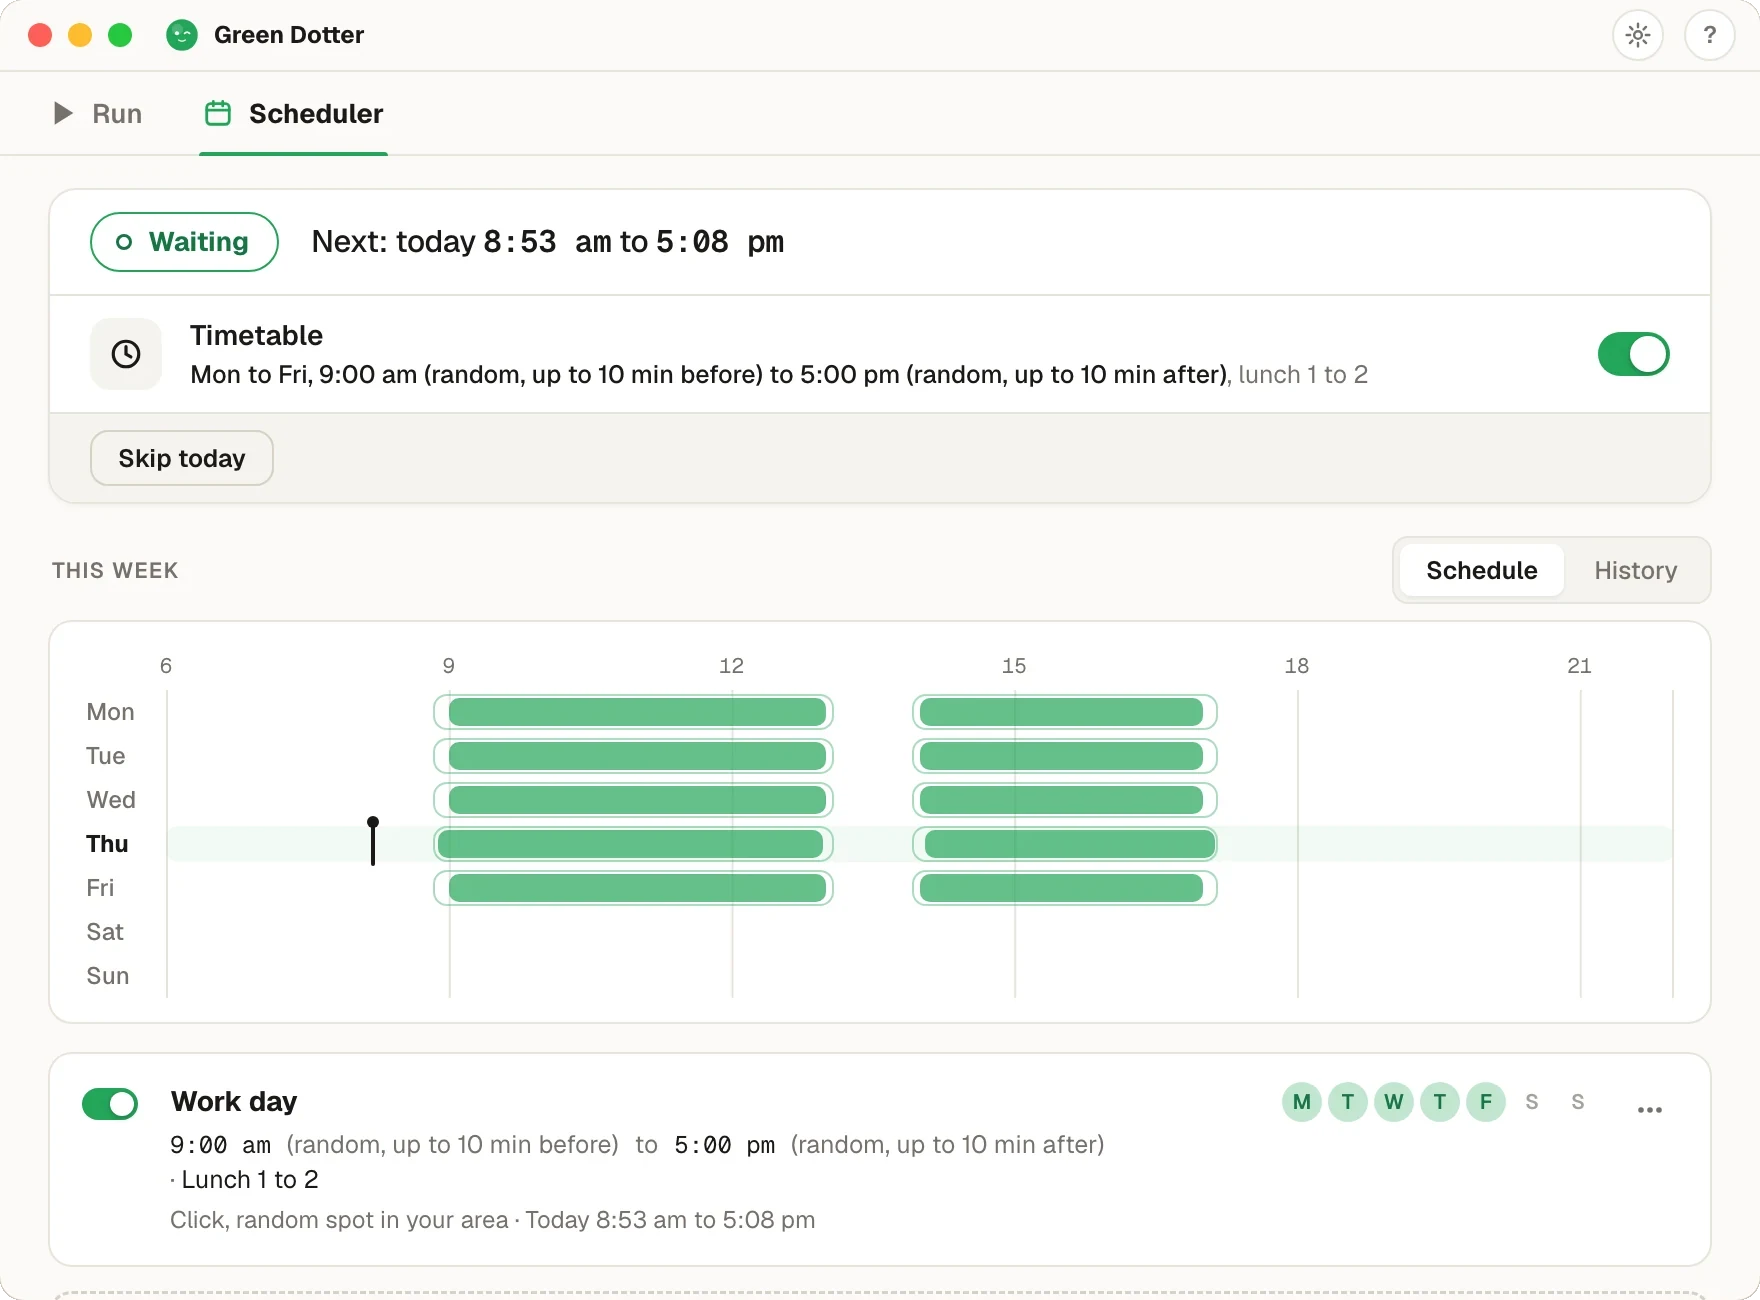This screenshot has height=1300, width=1760.
Task: Click the Work day title text
Action: (234, 1101)
